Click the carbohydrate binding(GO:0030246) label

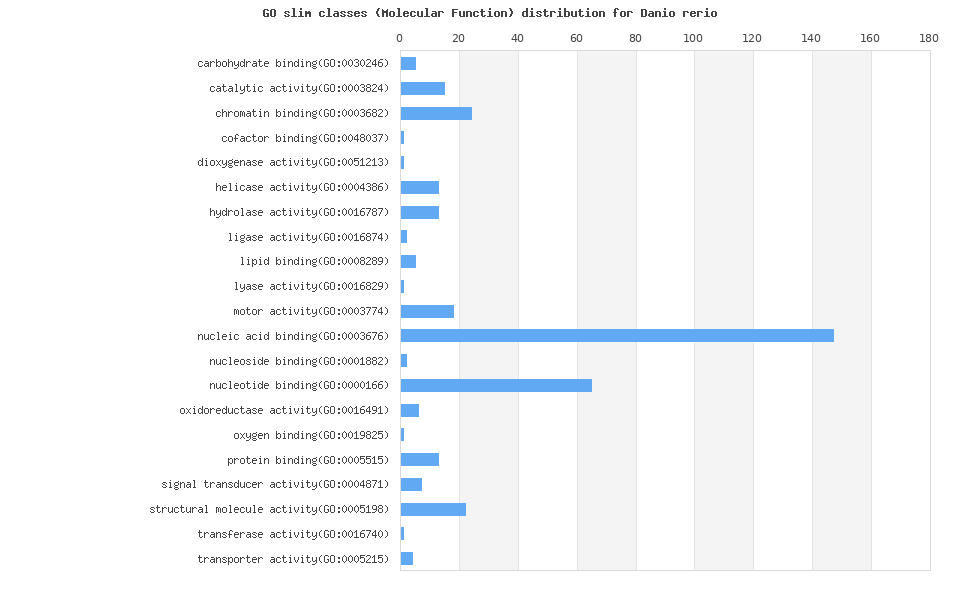(293, 63)
